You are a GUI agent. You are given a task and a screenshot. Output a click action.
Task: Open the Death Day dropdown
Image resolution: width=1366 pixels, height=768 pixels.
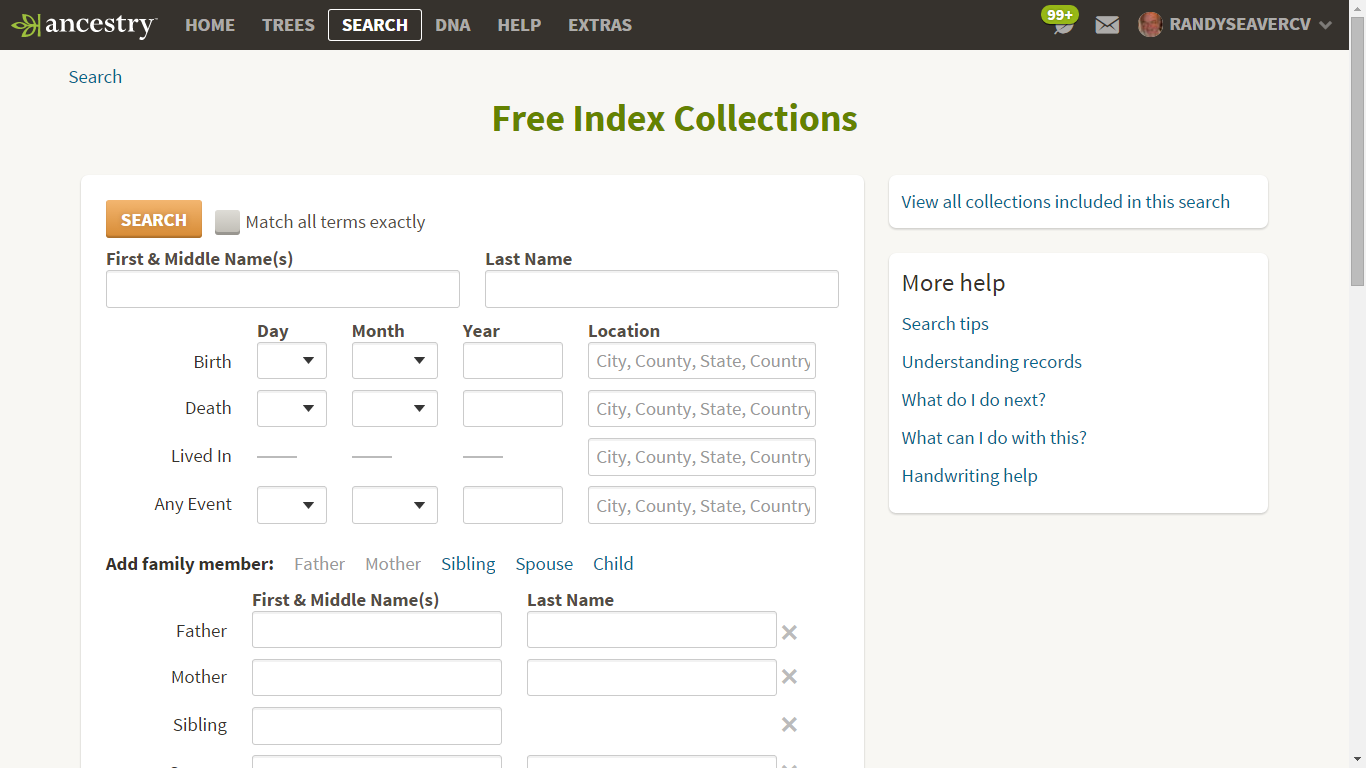coord(291,408)
